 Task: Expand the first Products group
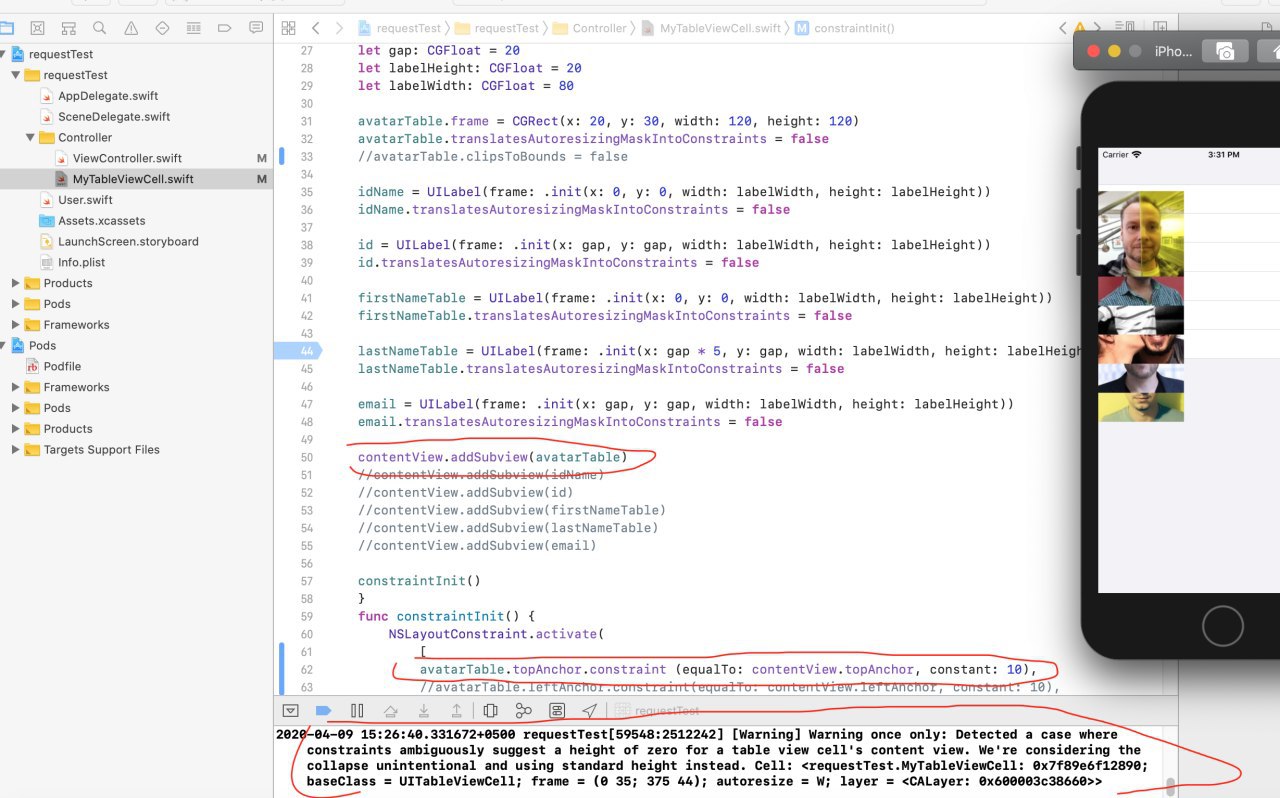point(16,283)
